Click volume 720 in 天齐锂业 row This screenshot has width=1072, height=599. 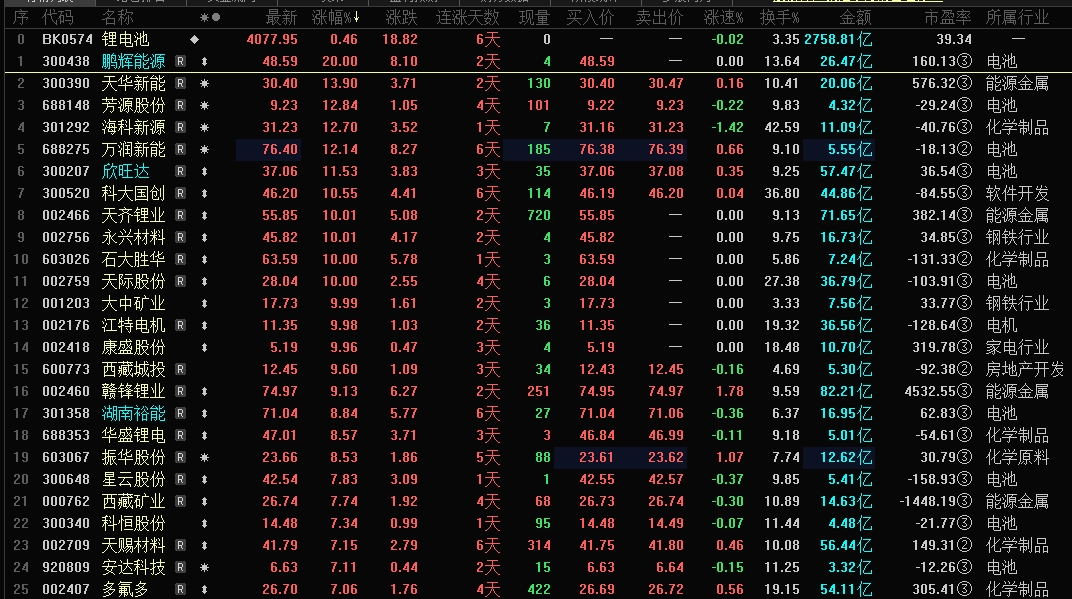[x=539, y=215]
